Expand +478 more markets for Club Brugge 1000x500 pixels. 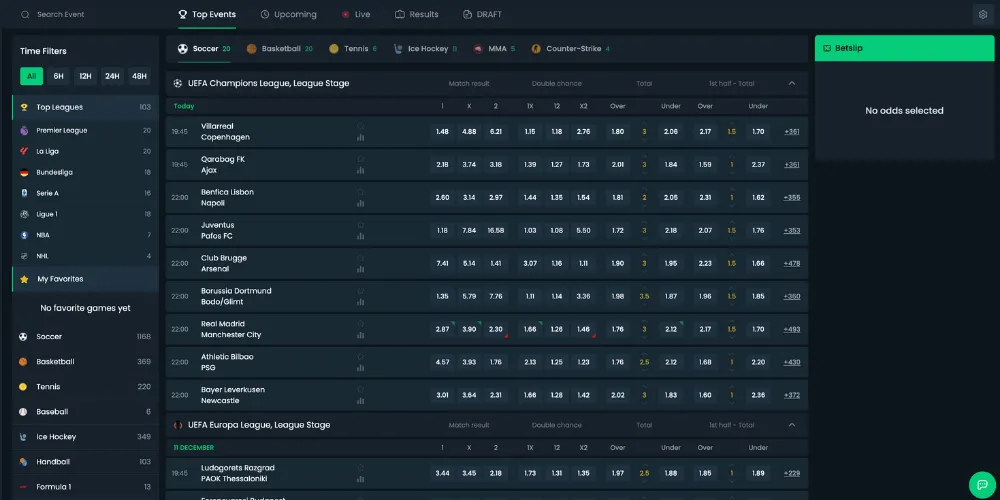(x=791, y=263)
